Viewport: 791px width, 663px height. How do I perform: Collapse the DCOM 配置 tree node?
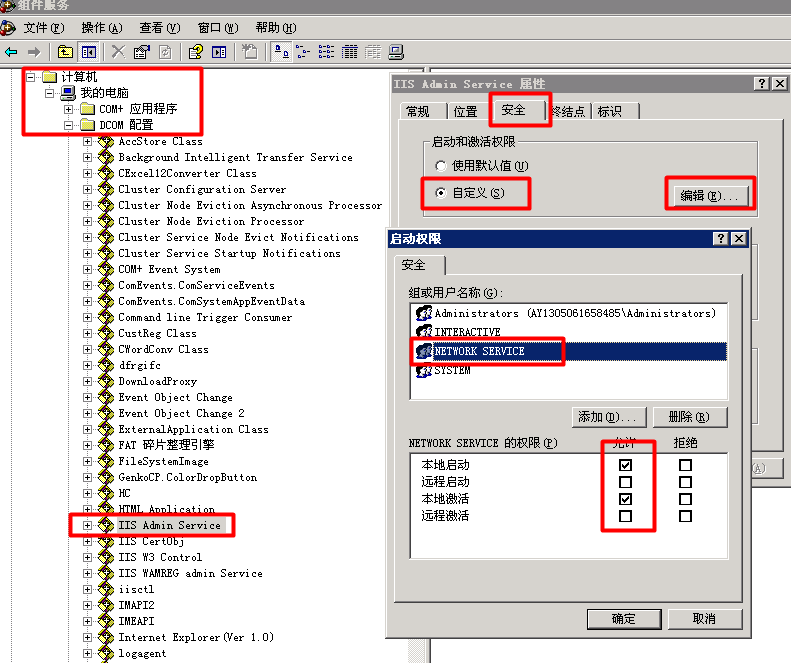coord(70,125)
